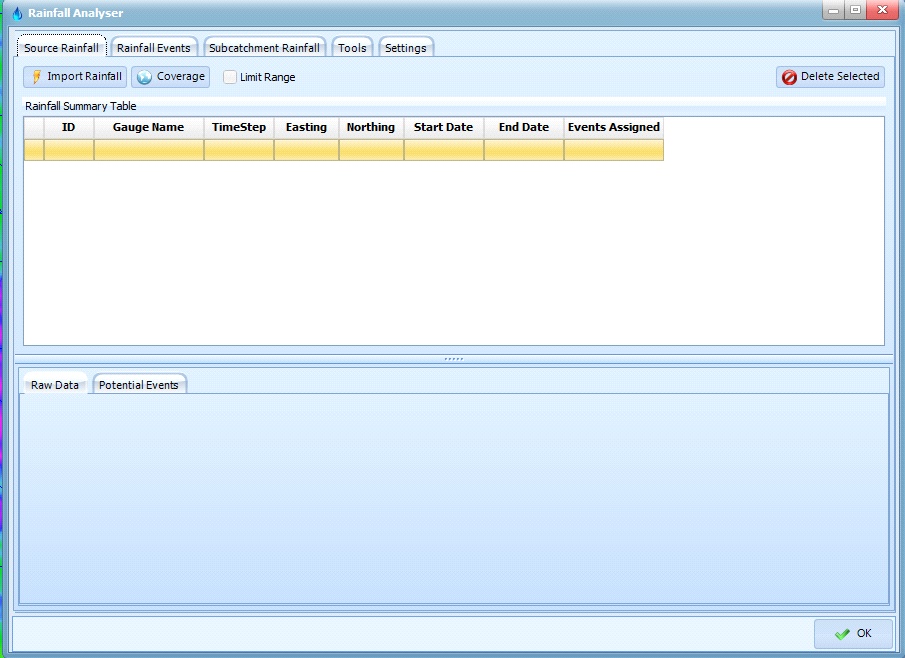
Task: Open the Settings tab
Action: tap(405, 48)
